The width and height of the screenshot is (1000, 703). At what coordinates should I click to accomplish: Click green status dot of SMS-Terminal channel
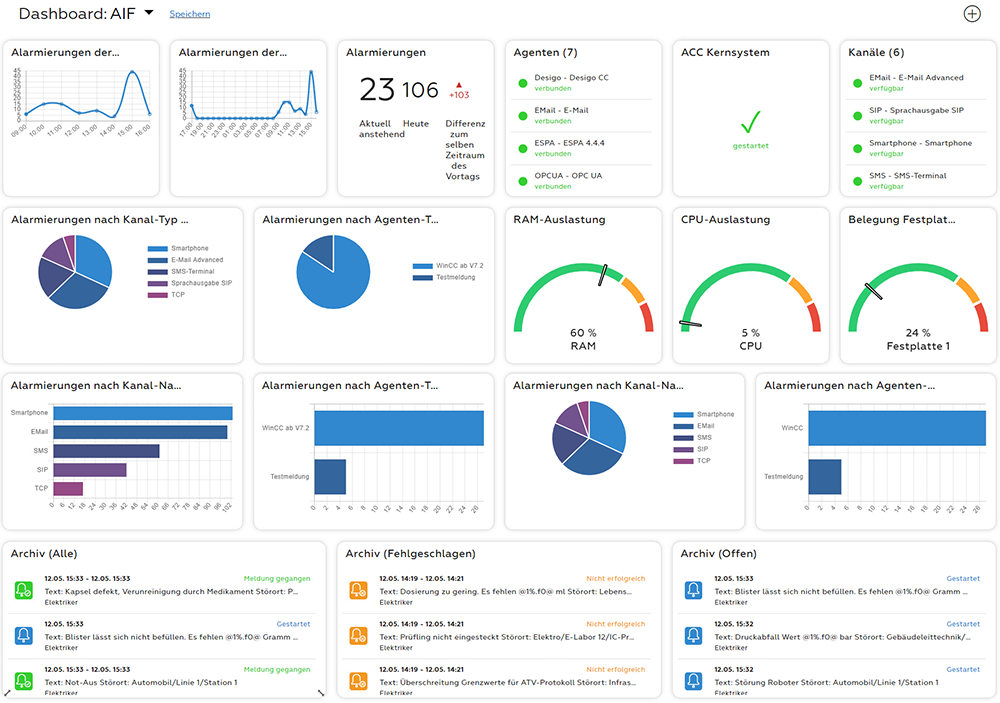coord(858,181)
